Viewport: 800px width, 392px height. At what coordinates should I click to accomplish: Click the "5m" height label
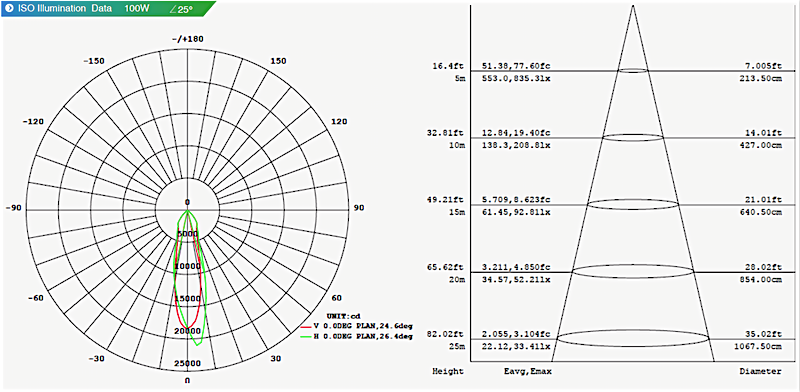point(460,78)
